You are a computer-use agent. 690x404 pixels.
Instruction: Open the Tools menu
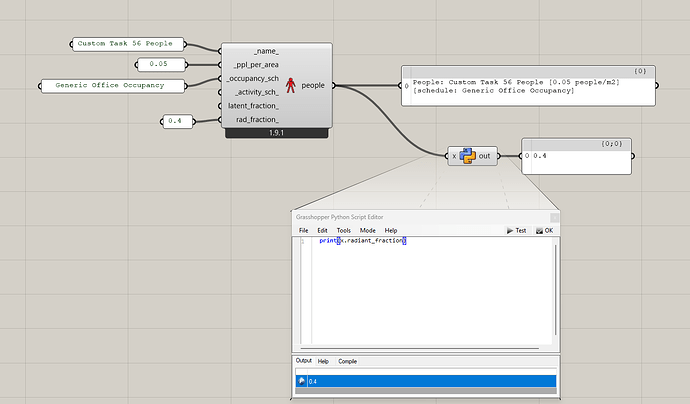tap(343, 230)
